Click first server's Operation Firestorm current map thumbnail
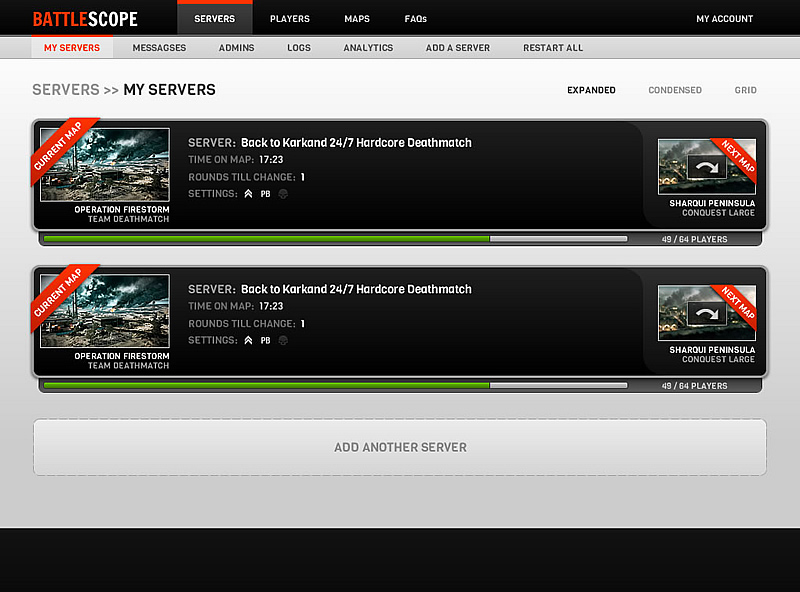This screenshot has width=800, height=592. pos(105,165)
